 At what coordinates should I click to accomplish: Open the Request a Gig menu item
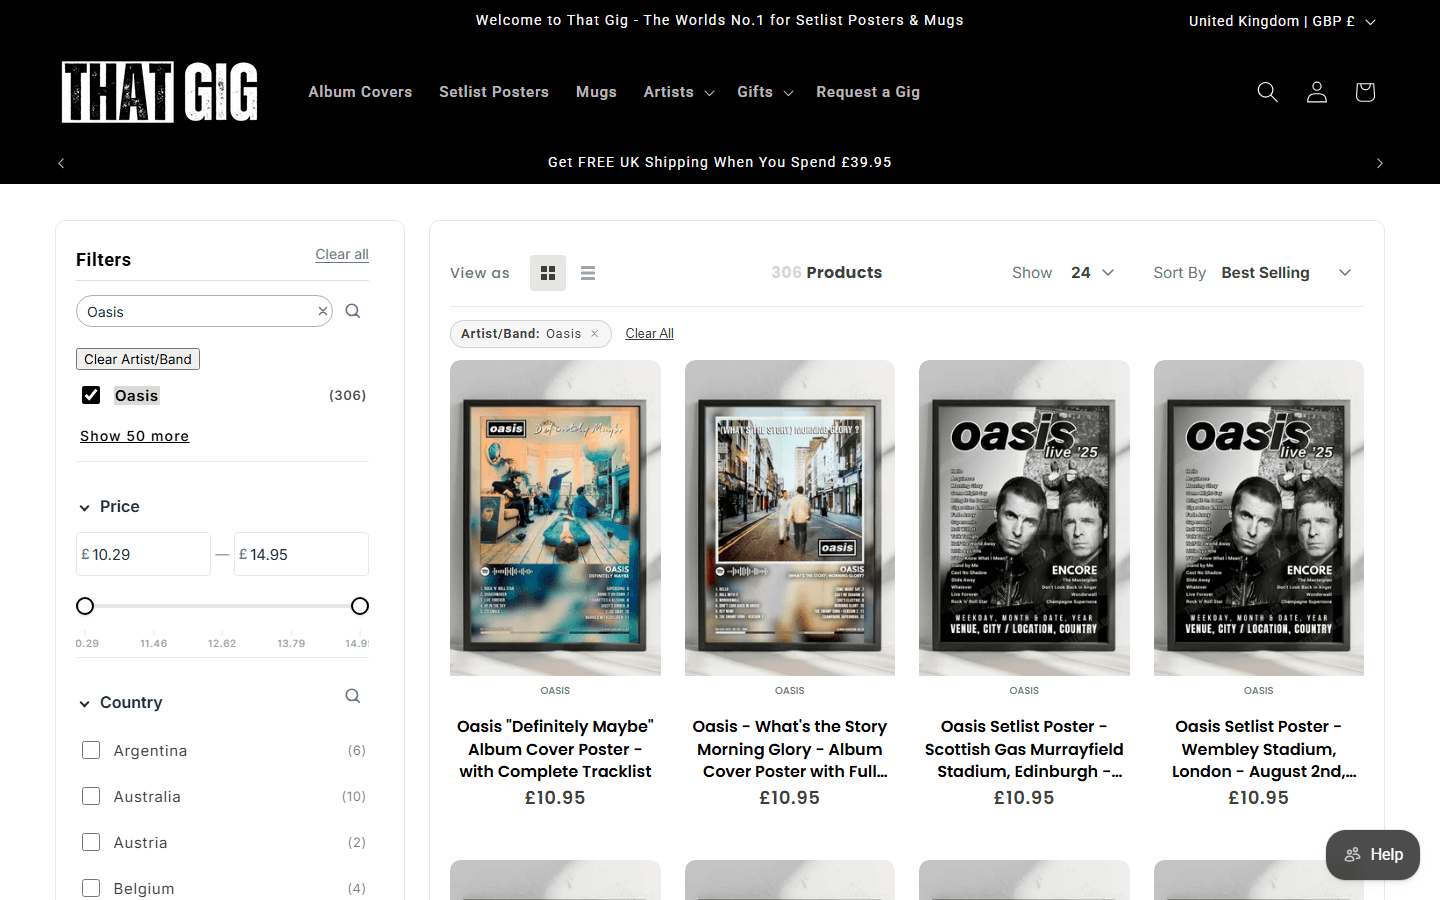click(x=868, y=92)
